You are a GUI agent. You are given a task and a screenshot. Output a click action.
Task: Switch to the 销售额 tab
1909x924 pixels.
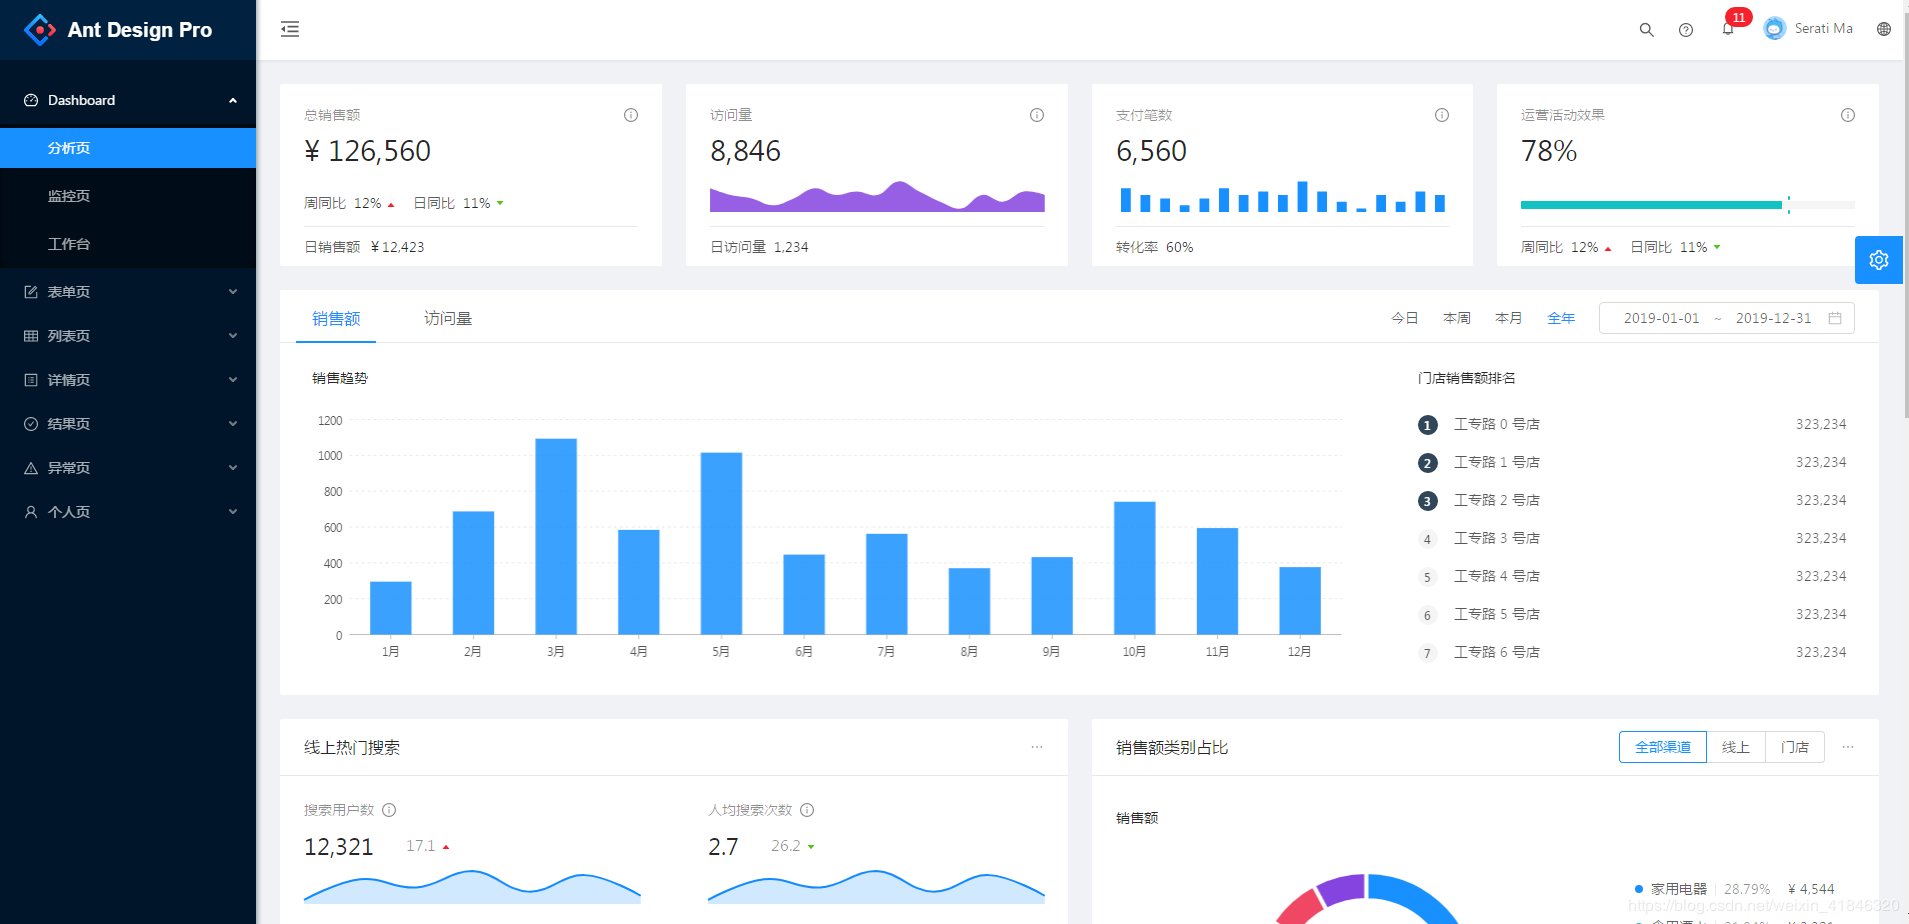coord(336,318)
